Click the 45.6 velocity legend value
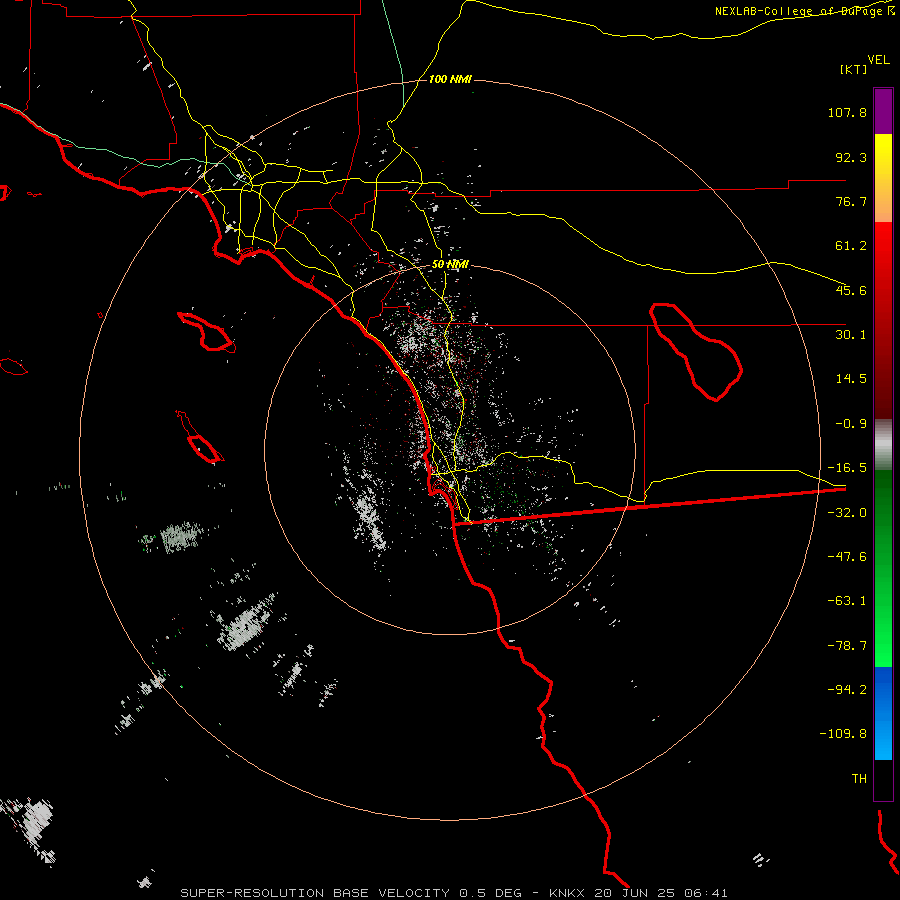The image size is (900, 900). tap(851, 290)
